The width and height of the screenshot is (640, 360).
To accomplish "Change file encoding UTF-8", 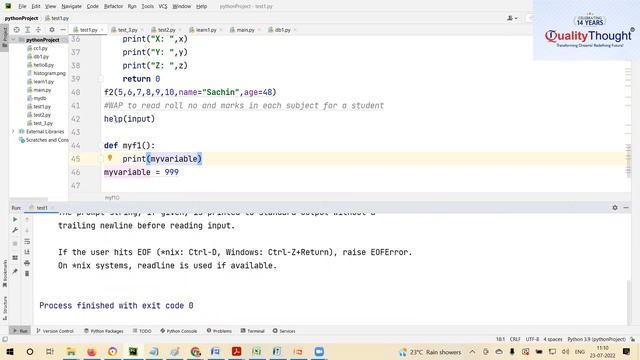I will point(532,340).
